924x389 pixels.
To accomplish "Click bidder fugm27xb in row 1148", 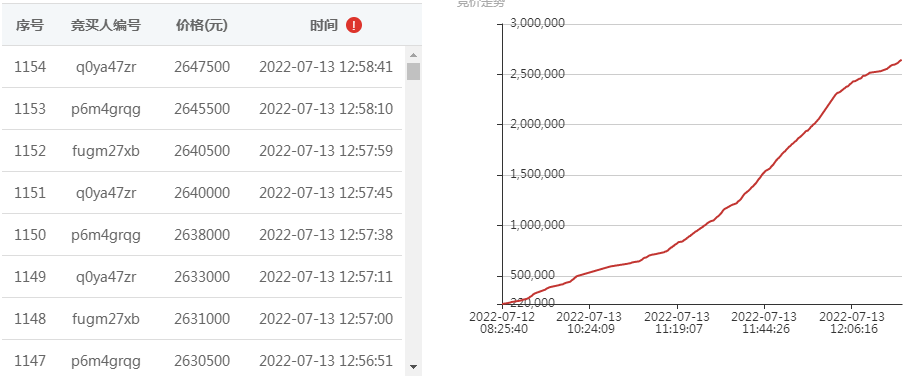I will pos(106,319).
